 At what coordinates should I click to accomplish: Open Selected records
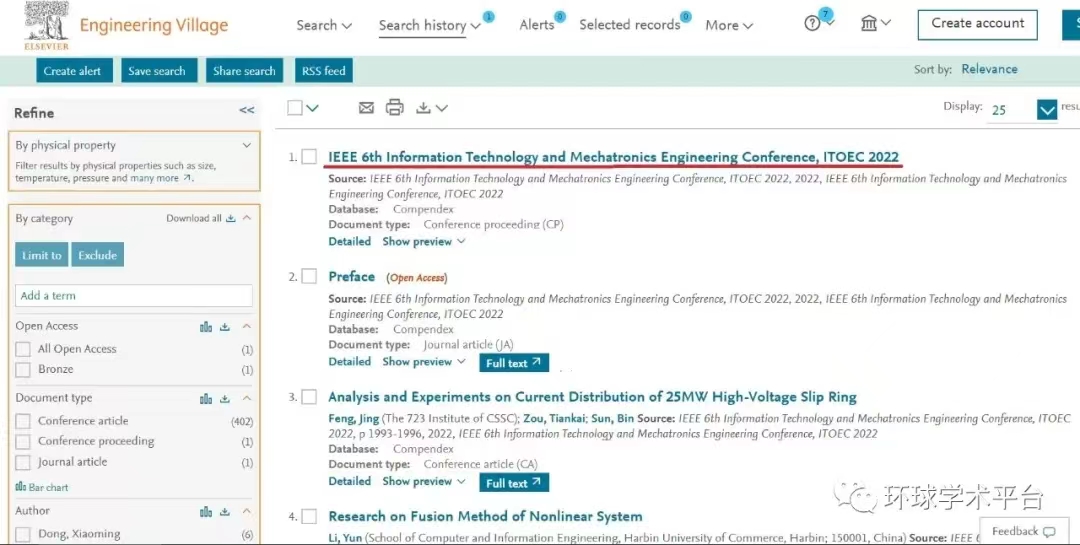point(630,25)
